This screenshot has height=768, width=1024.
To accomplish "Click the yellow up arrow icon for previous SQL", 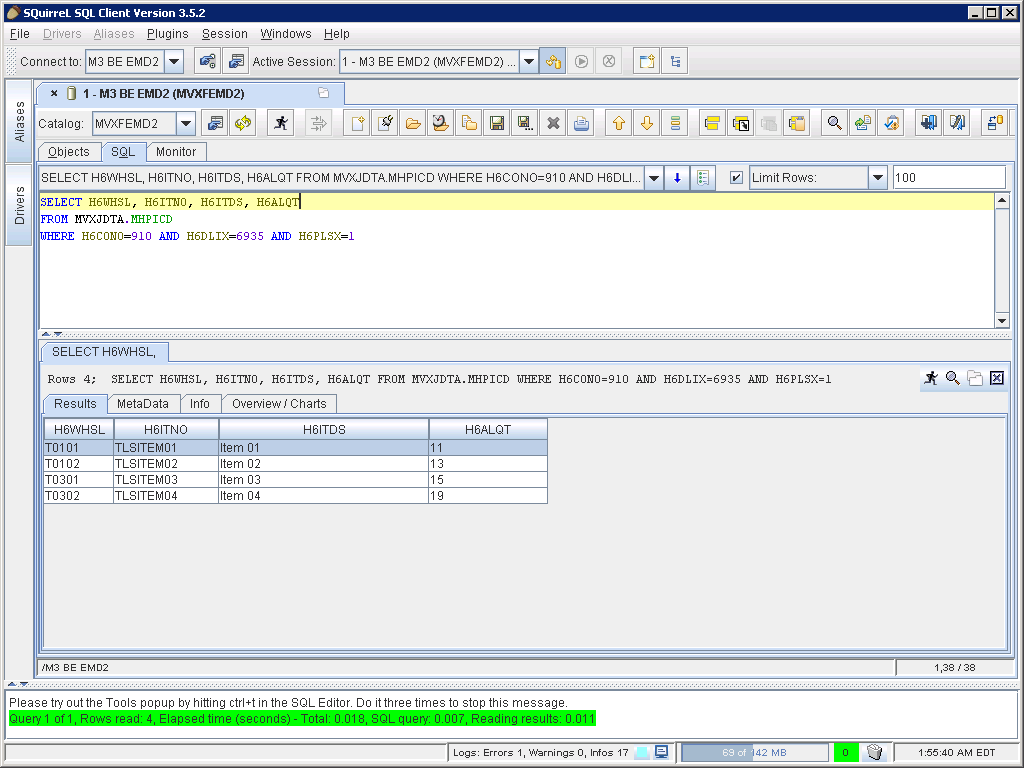I will 619,123.
